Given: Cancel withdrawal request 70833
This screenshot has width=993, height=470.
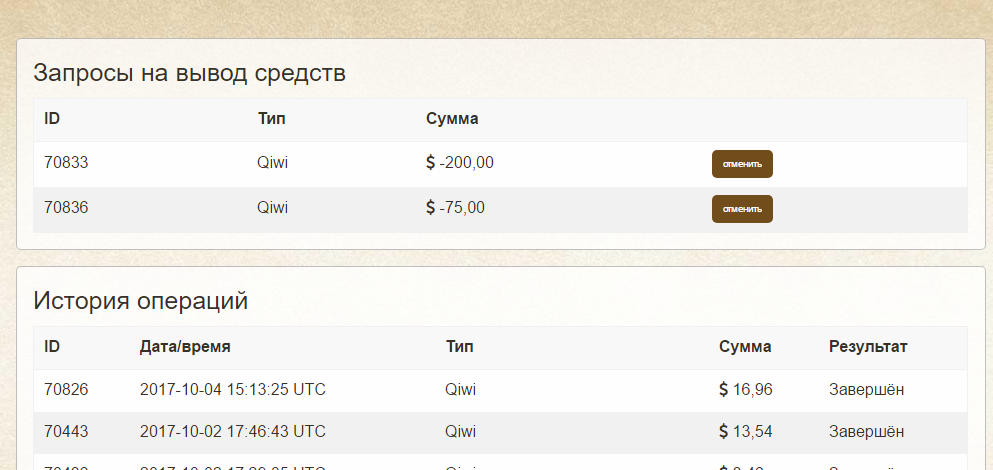Looking at the screenshot, I should click(x=742, y=164).
